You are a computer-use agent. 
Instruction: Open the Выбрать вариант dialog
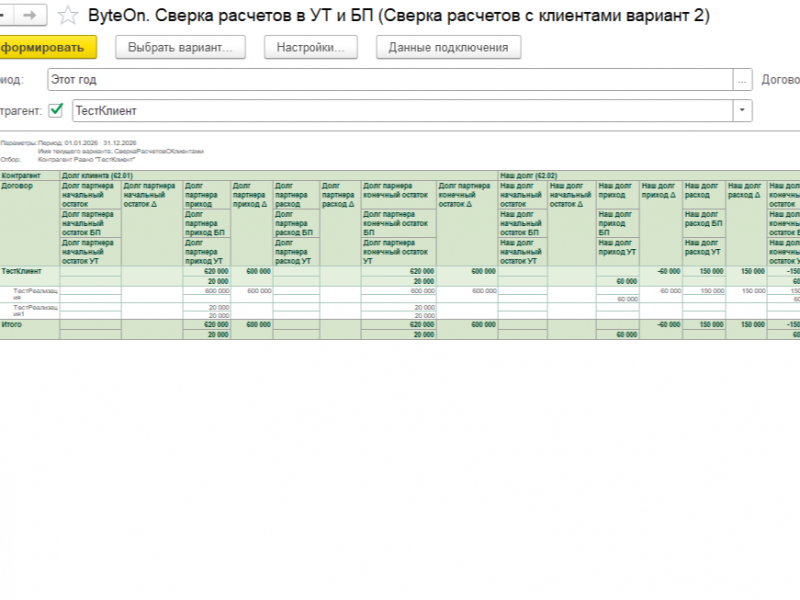pos(180,47)
